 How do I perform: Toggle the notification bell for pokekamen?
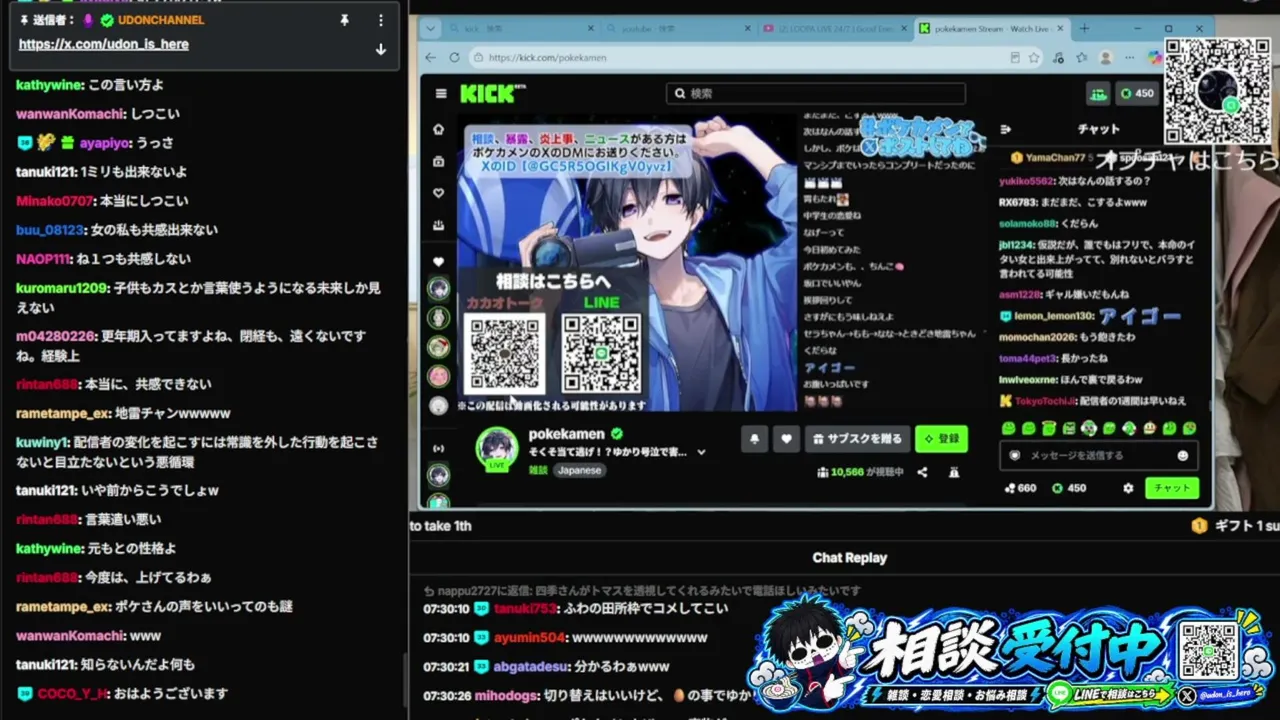[754, 439]
